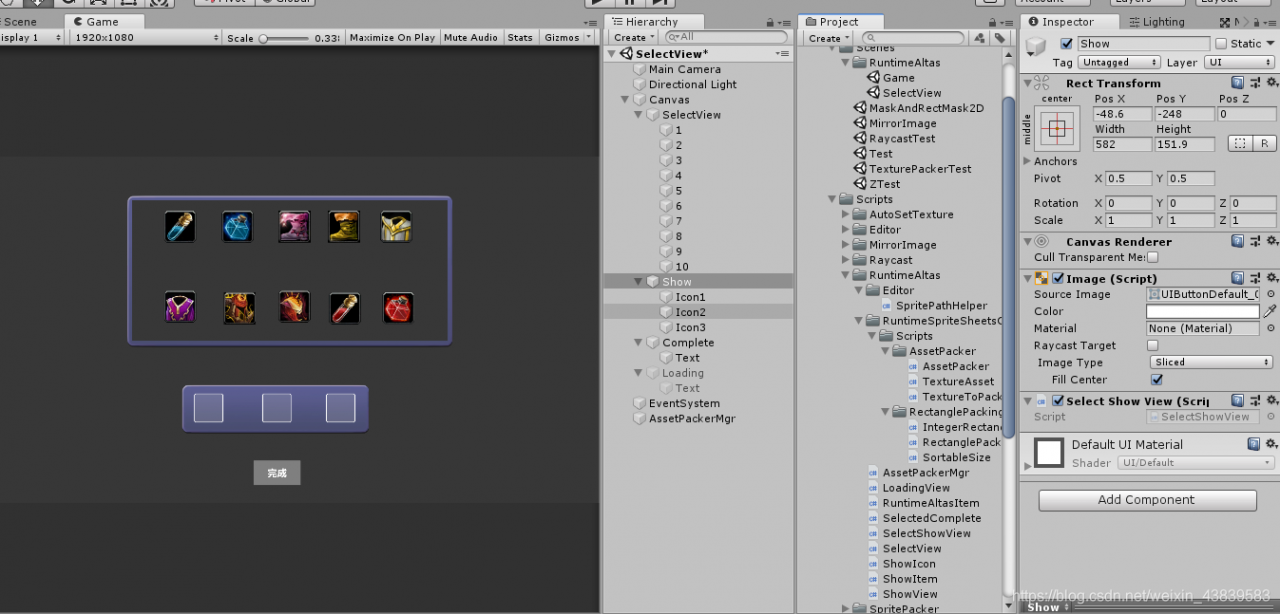Select the Game tab
Image resolution: width=1280 pixels, height=614 pixels.
102,22
